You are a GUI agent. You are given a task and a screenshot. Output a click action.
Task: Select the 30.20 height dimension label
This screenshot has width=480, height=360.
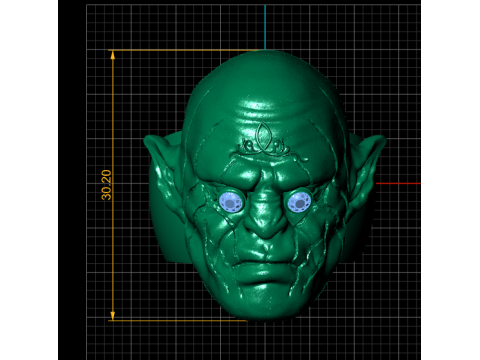pyautogui.click(x=106, y=185)
